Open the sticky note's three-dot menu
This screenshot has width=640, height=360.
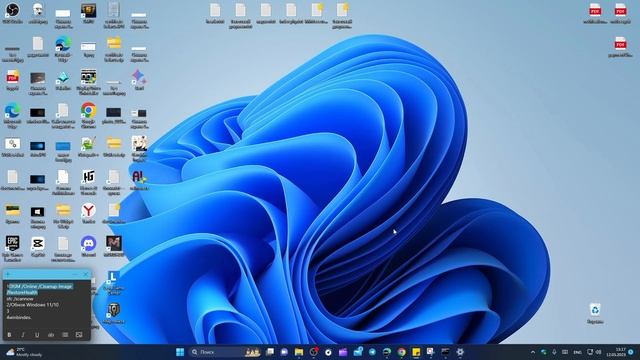tap(75, 274)
